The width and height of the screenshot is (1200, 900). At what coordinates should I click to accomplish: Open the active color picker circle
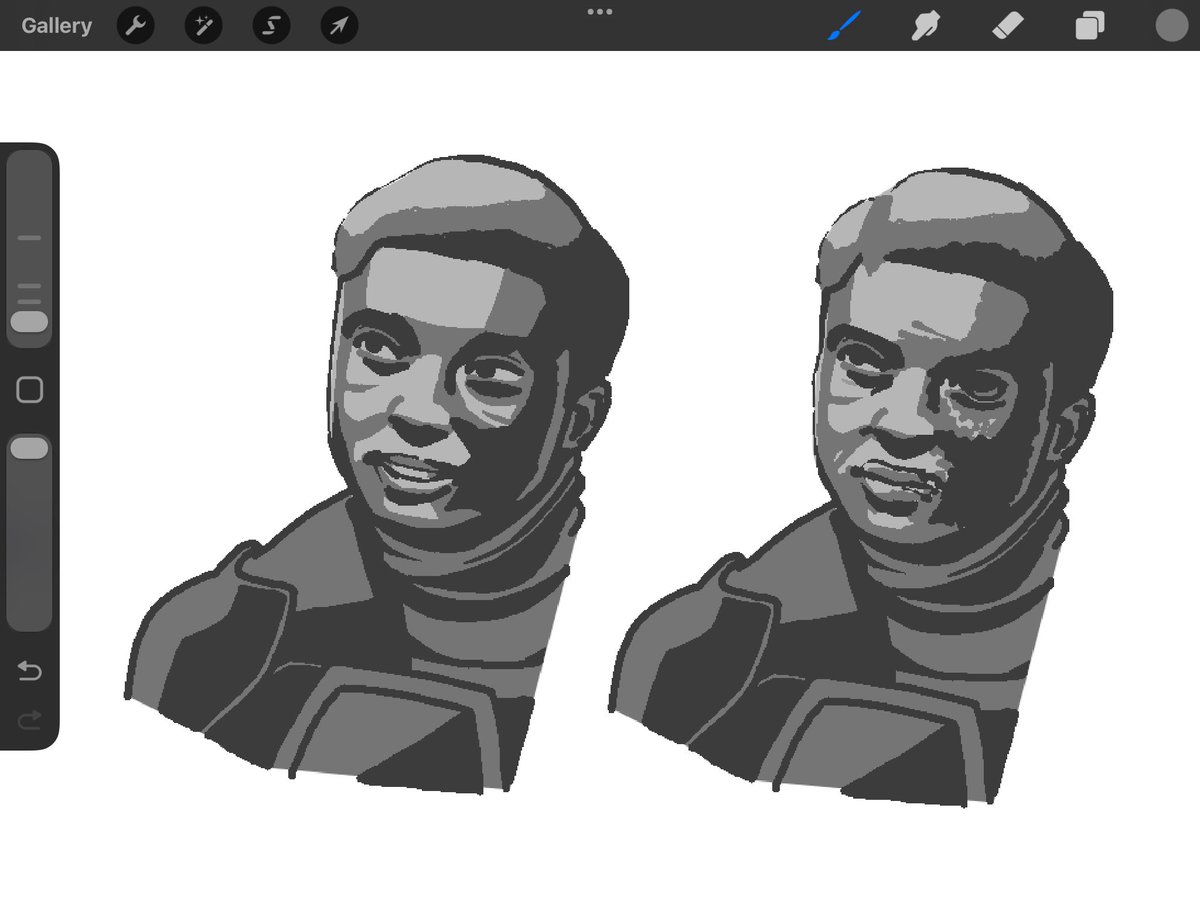coord(1171,25)
